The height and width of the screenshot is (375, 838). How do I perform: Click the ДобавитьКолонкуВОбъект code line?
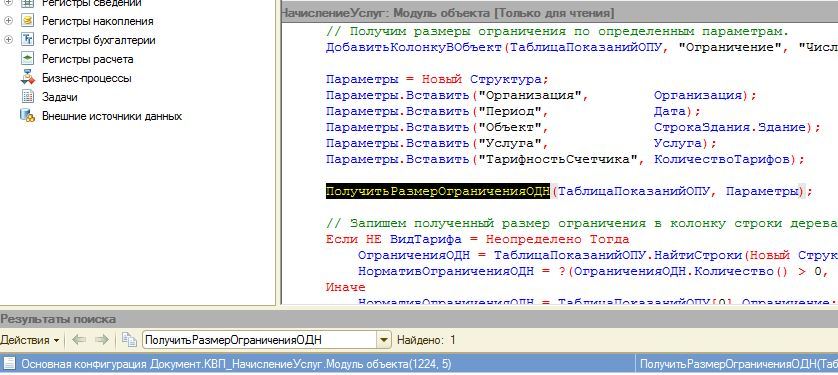(581, 47)
